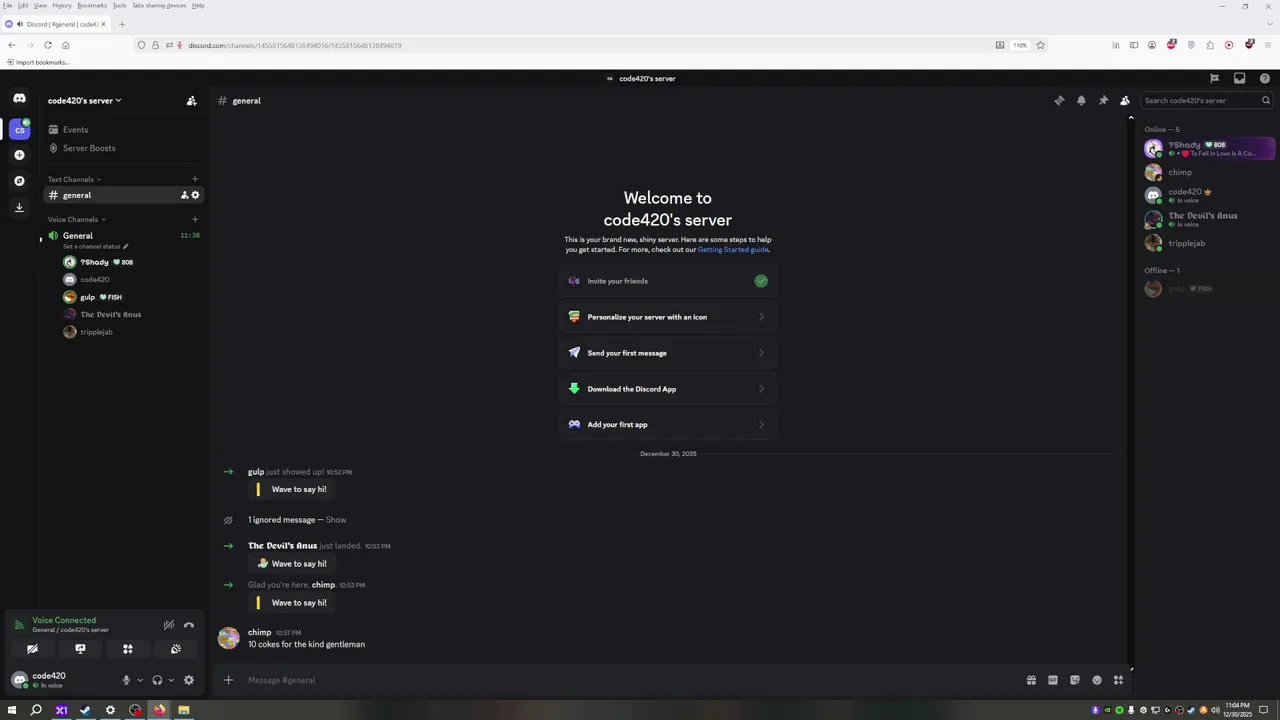The image size is (1280, 720).
Task: Click Add your first app item
Action: click(668, 425)
